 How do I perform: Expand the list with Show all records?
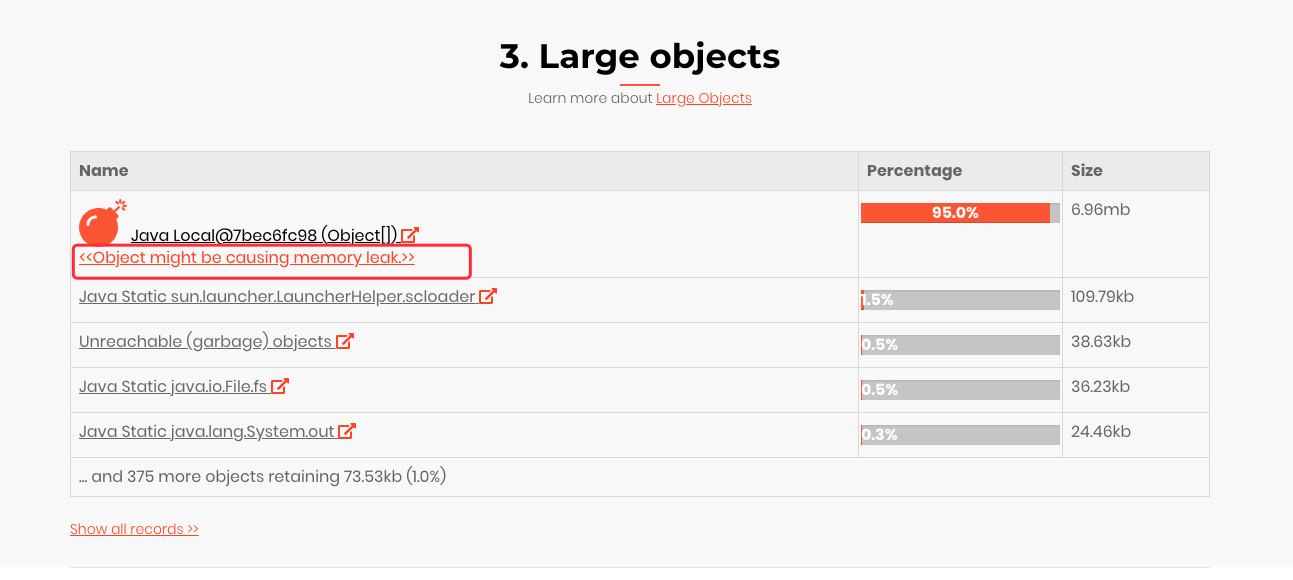tap(134, 529)
